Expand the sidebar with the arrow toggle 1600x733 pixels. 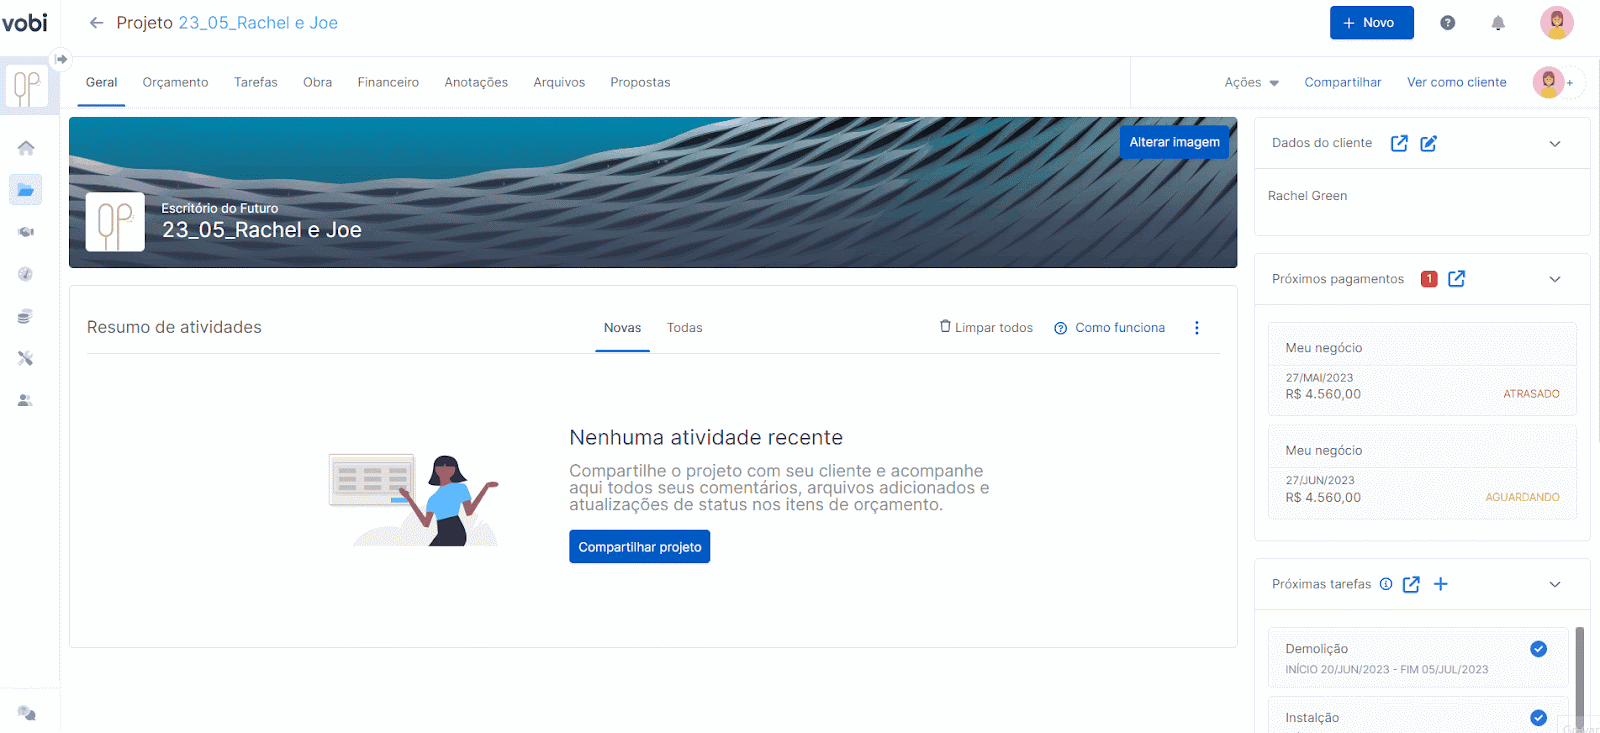(61, 59)
